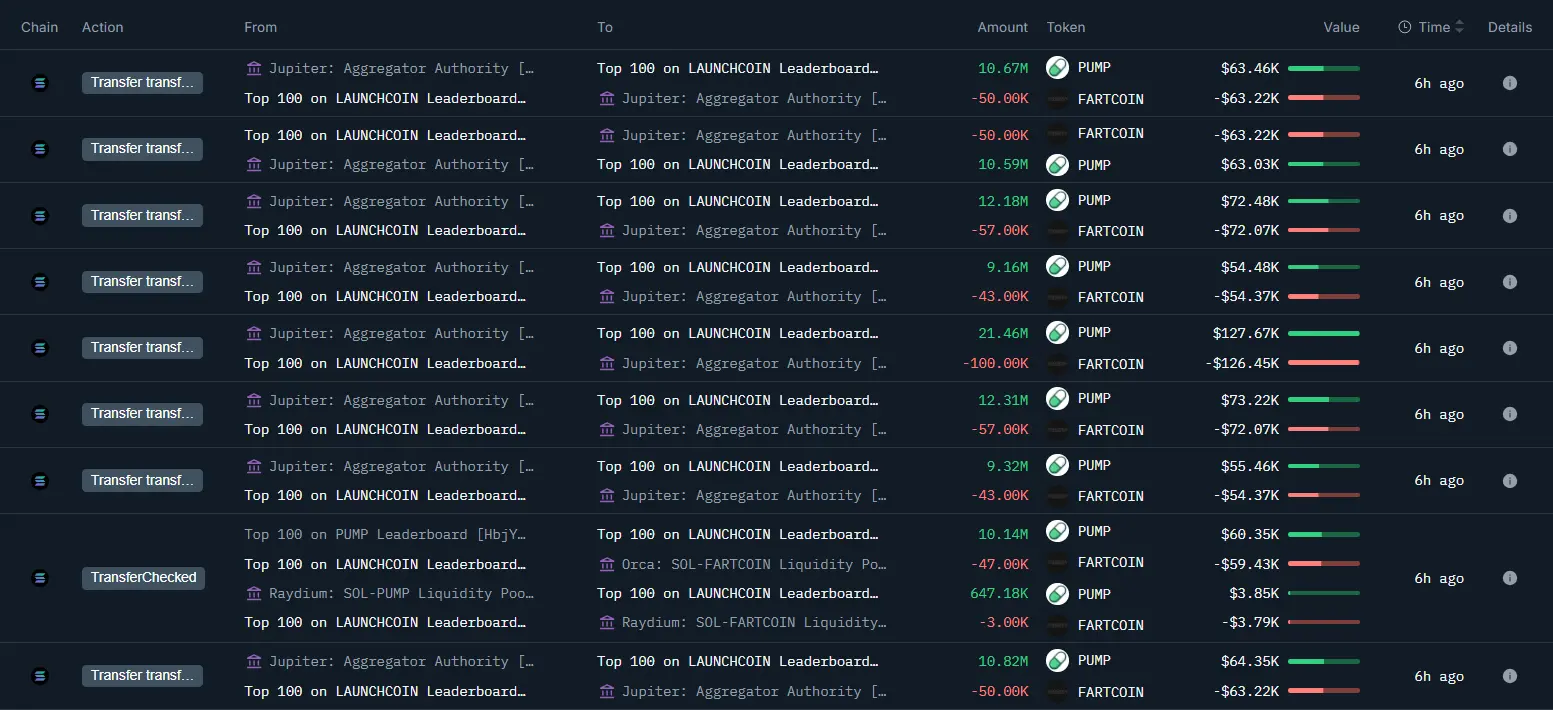
Task: Open the details icon on the TransferChecked row
Action: click(1510, 578)
